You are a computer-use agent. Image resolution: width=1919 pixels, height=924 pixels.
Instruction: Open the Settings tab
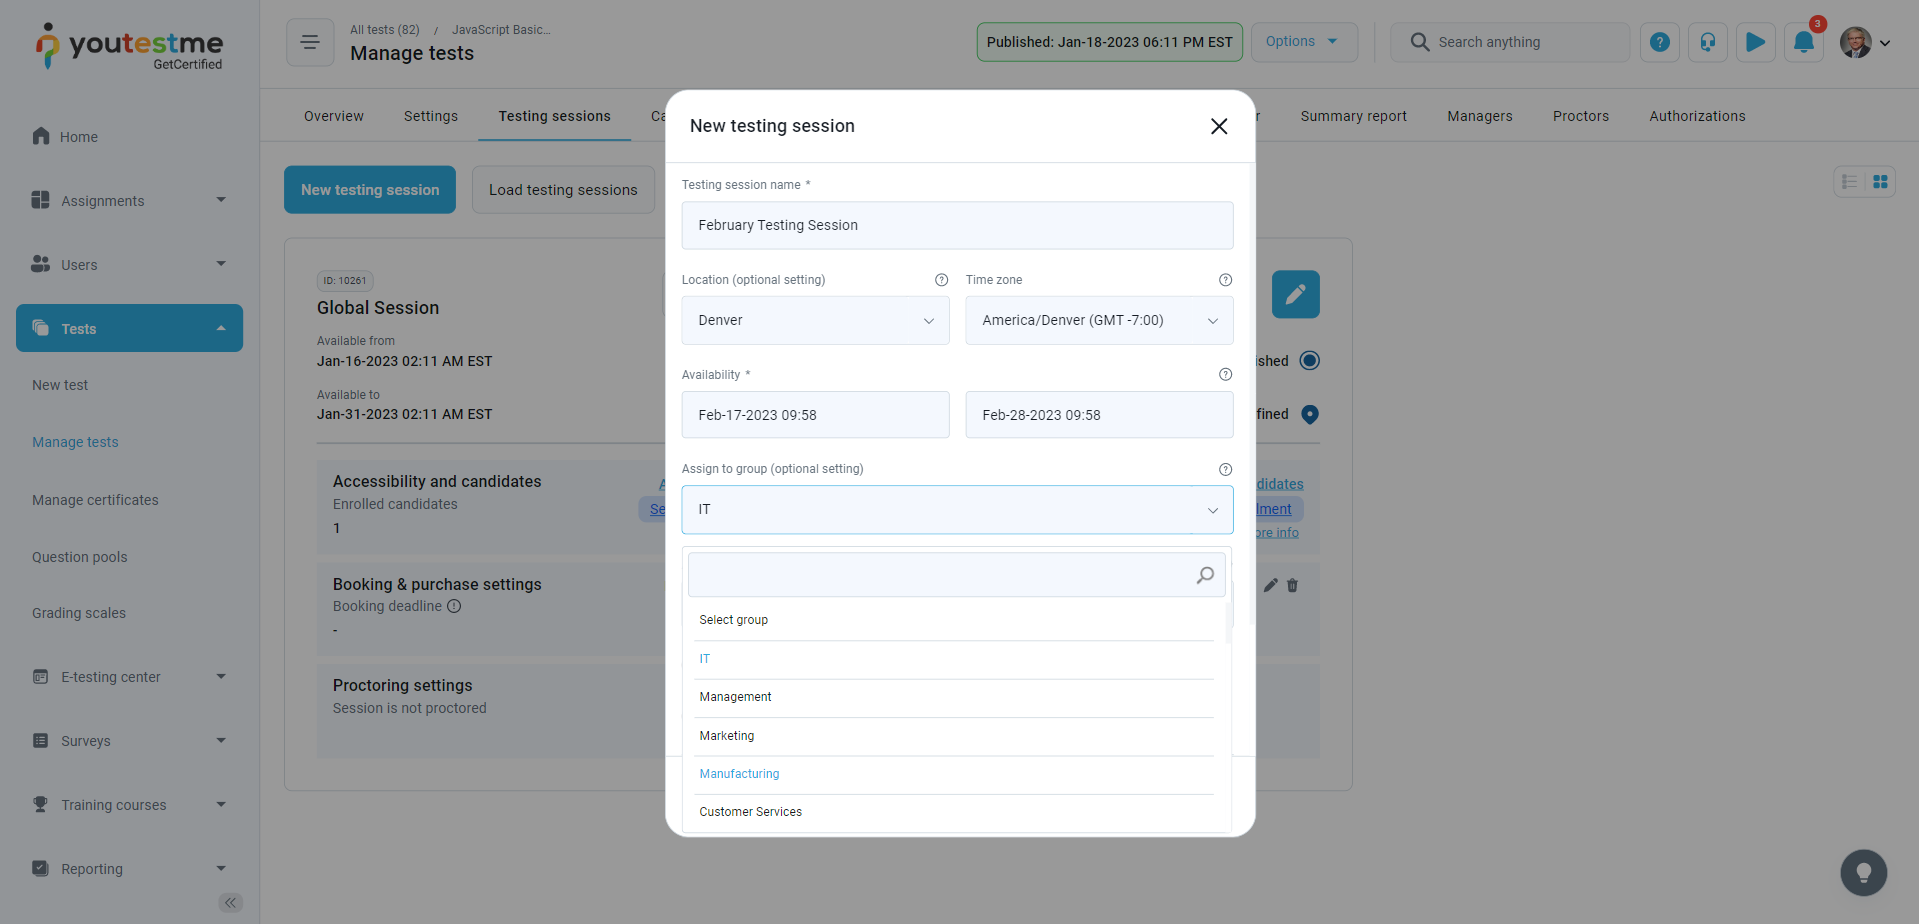click(x=430, y=116)
